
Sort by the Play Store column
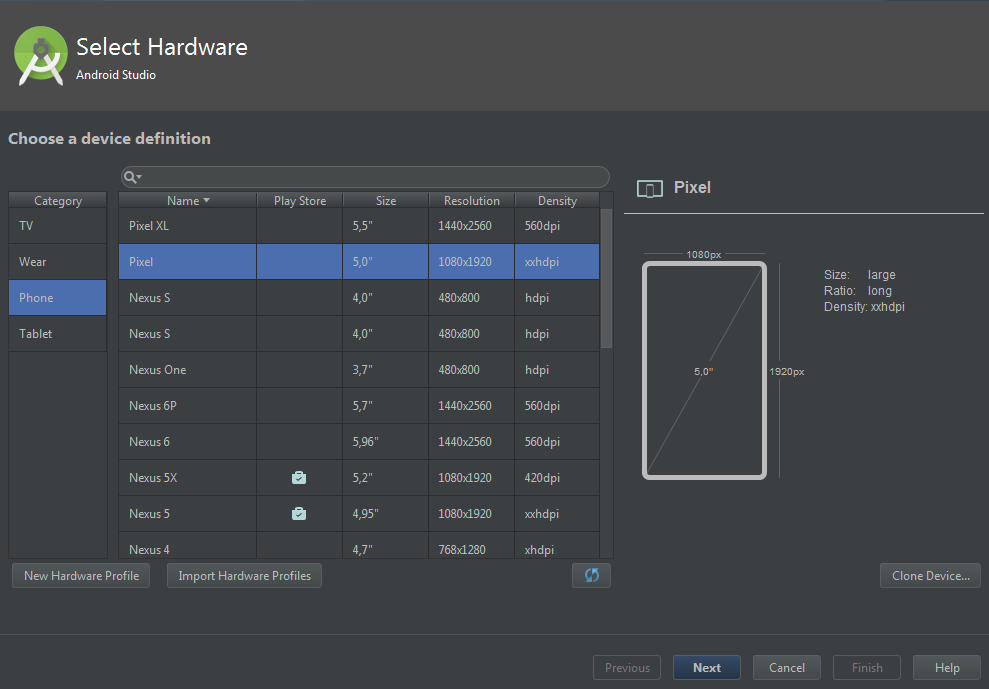pyautogui.click(x=299, y=201)
